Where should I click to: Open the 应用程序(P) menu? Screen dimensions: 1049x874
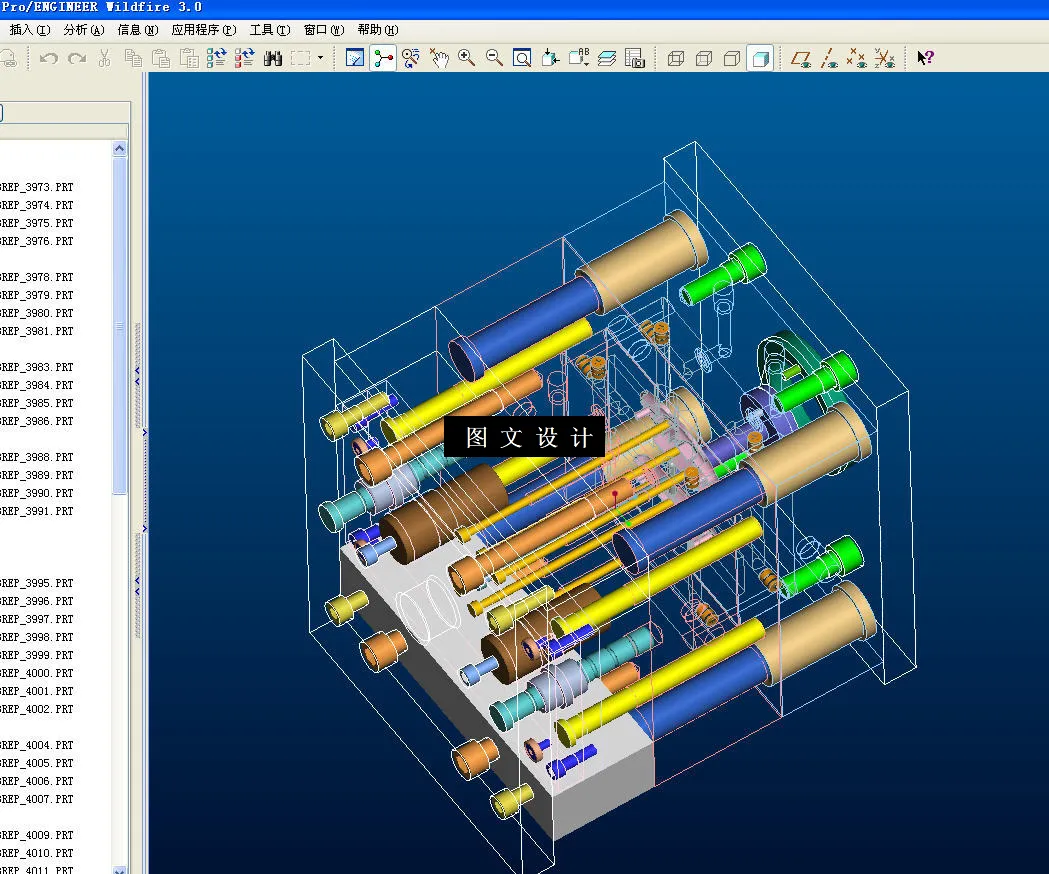click(204, 30)
